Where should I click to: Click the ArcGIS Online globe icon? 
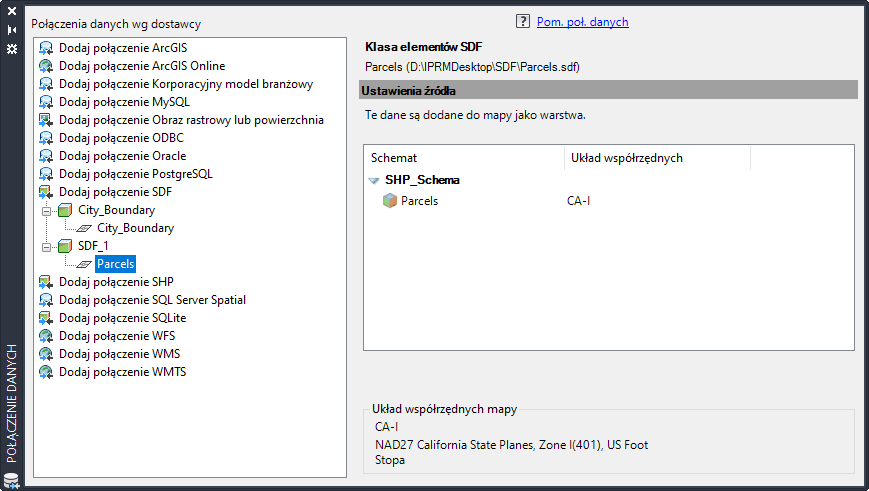46,66
